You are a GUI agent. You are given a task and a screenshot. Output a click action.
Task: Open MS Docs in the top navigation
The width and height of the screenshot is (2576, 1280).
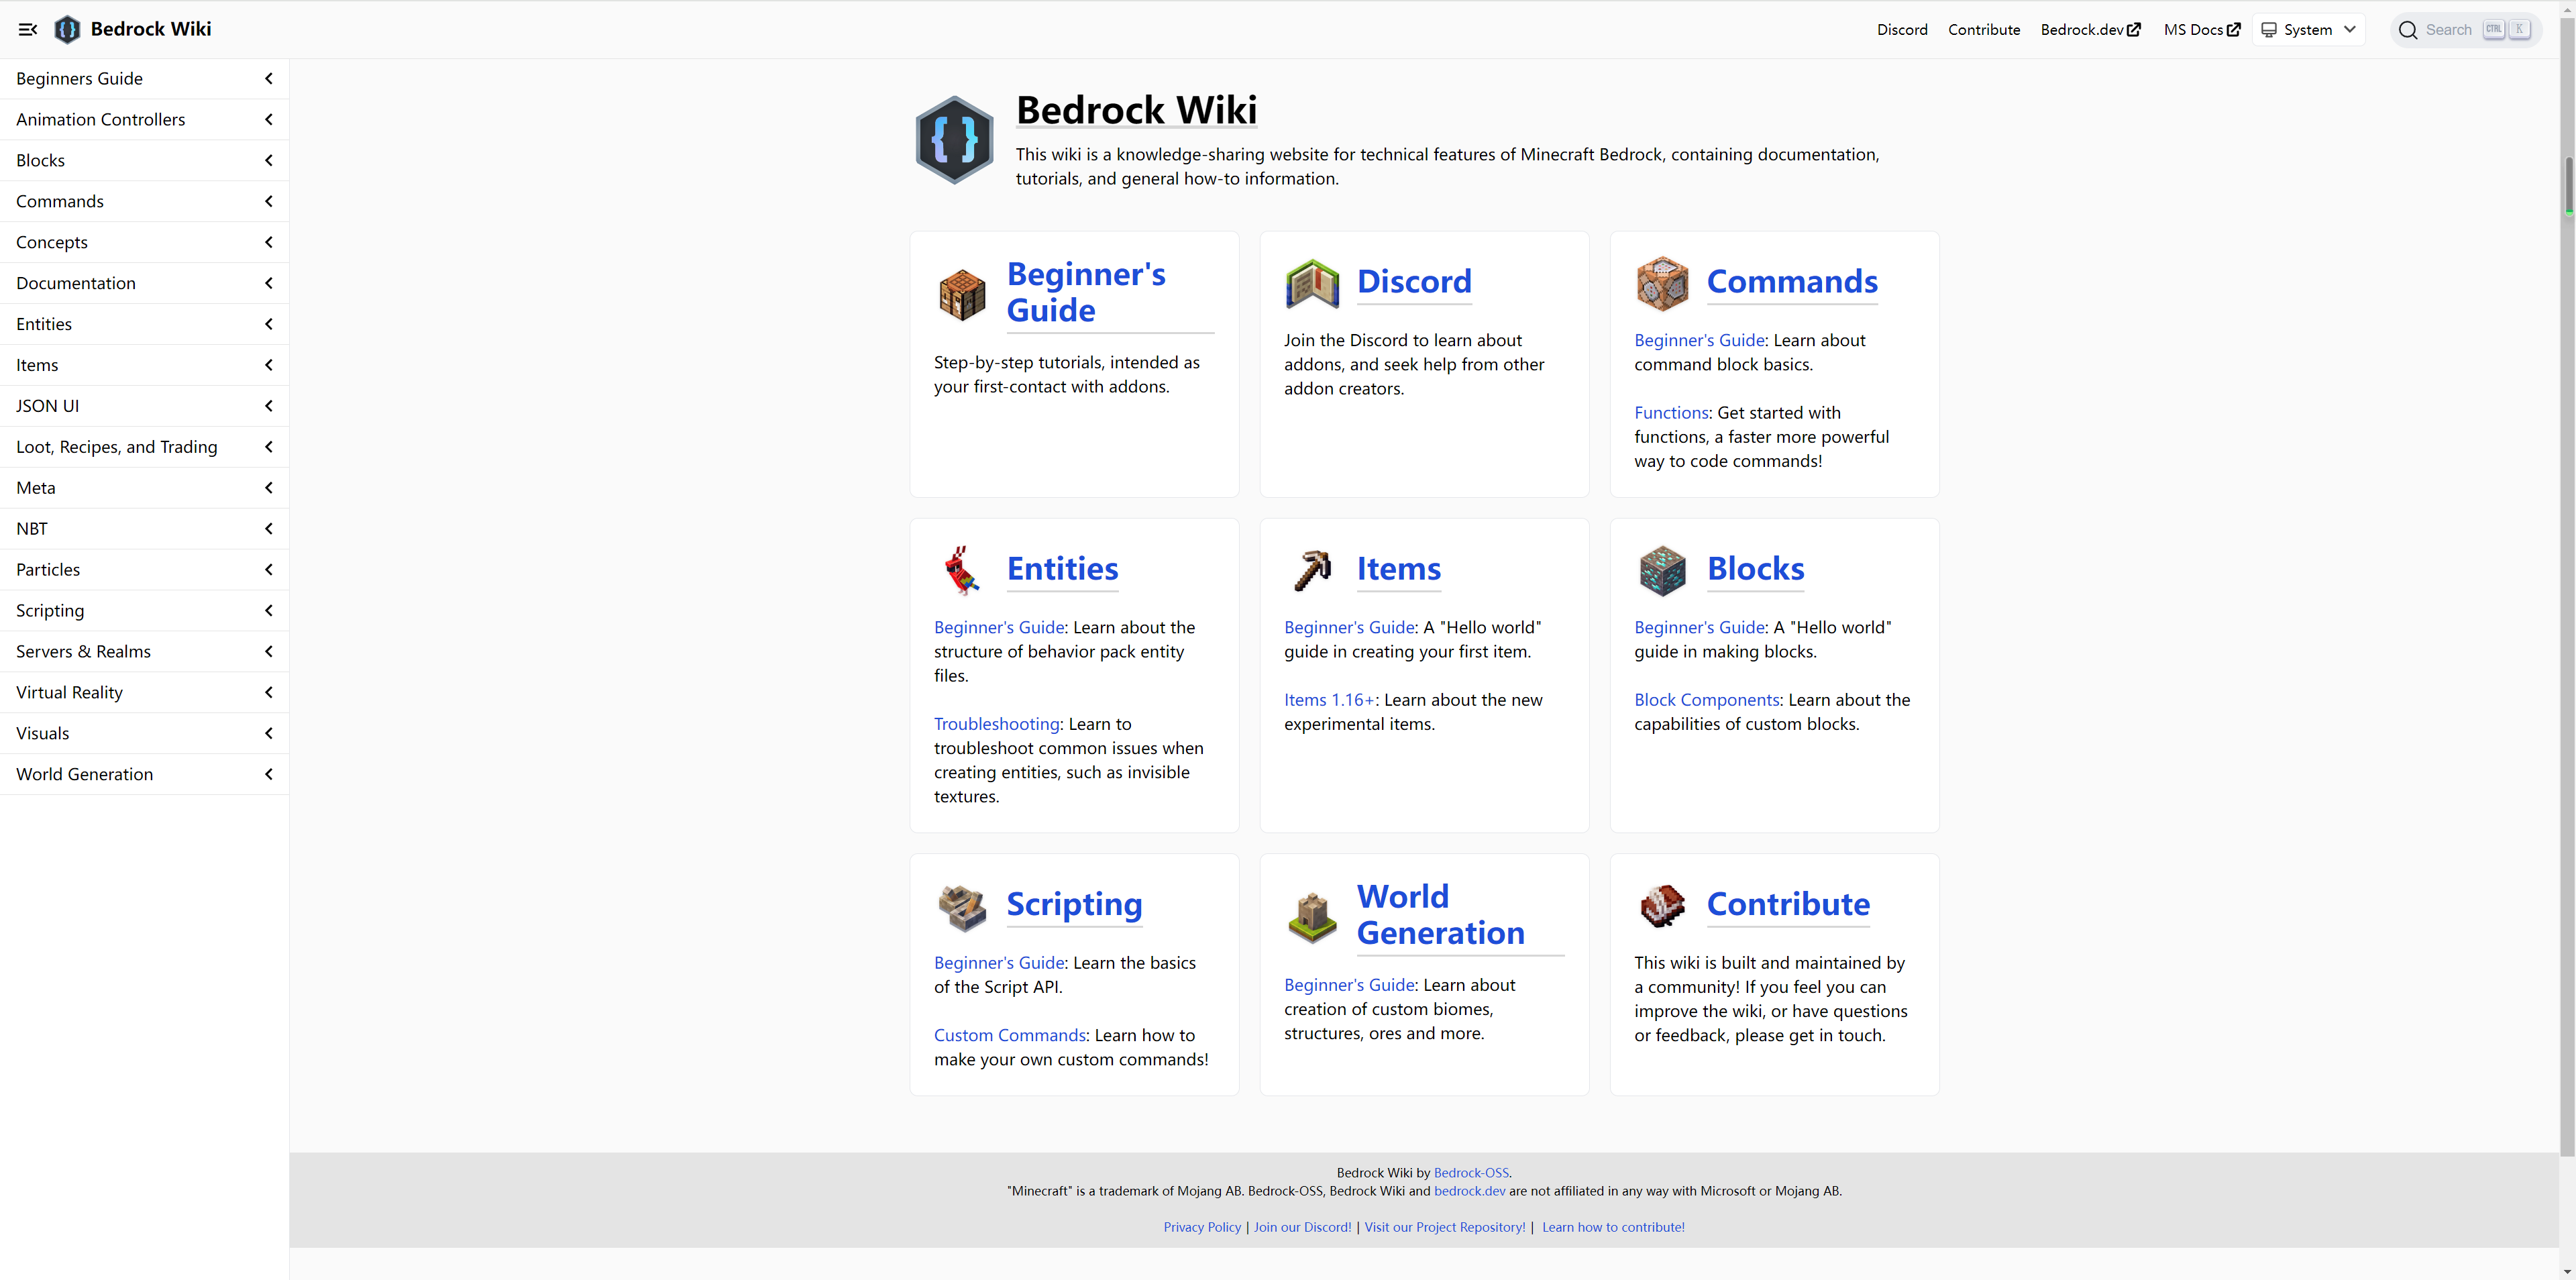[2202, 30]
